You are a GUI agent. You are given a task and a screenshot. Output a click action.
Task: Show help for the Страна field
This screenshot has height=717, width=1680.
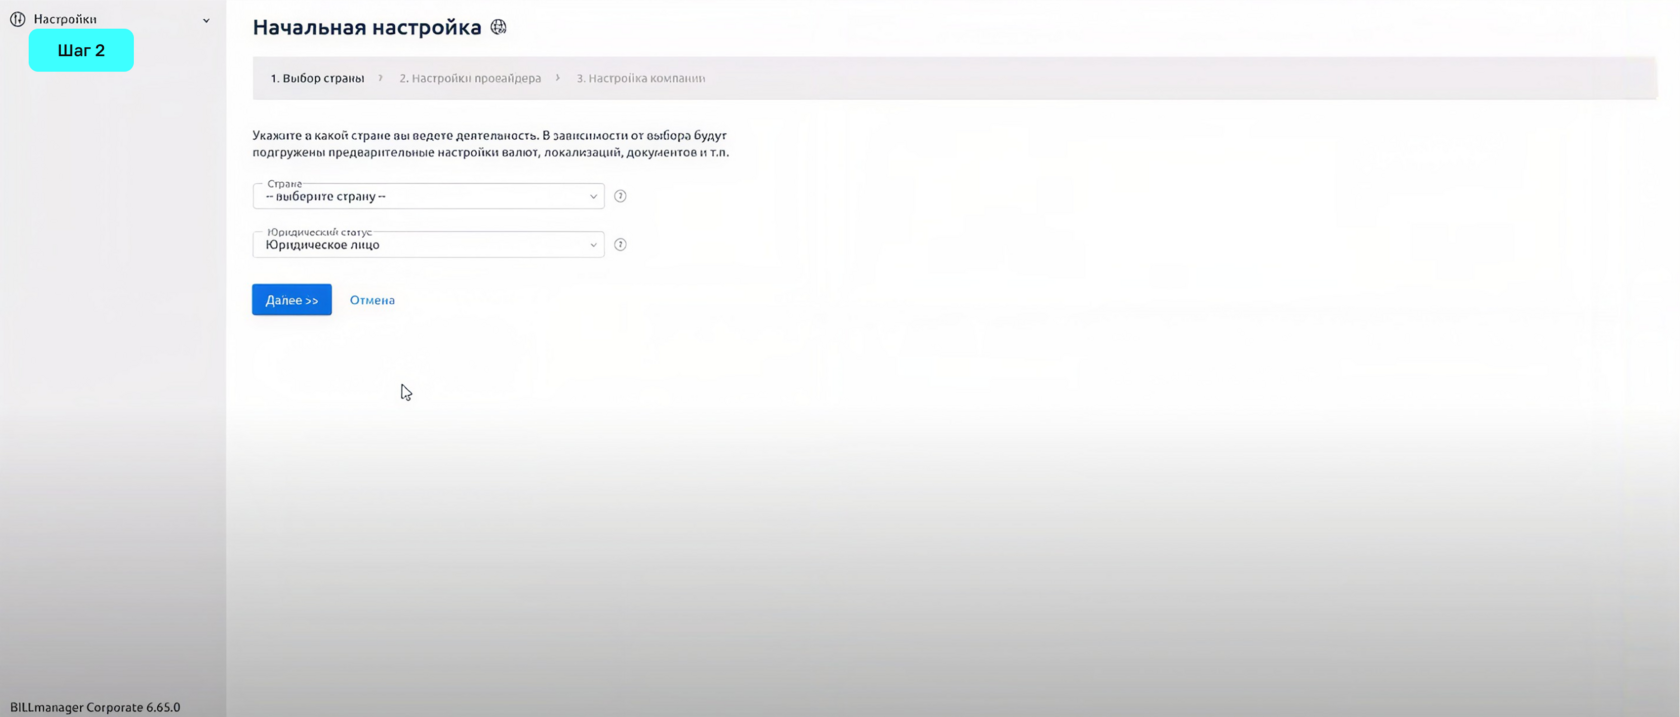click(x=620, y=196)
